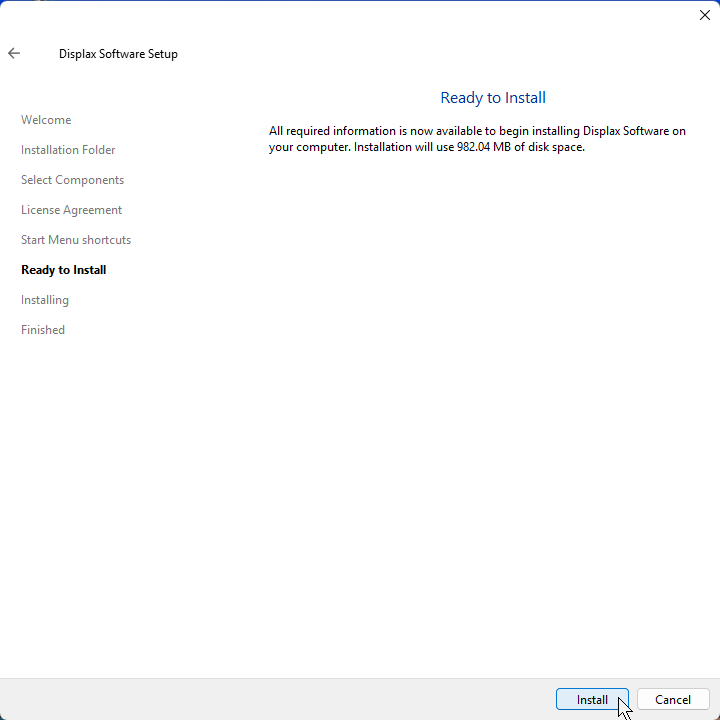Click the Displax Software Setup title text
Screen dimensions: 720x720
(118, 54)
